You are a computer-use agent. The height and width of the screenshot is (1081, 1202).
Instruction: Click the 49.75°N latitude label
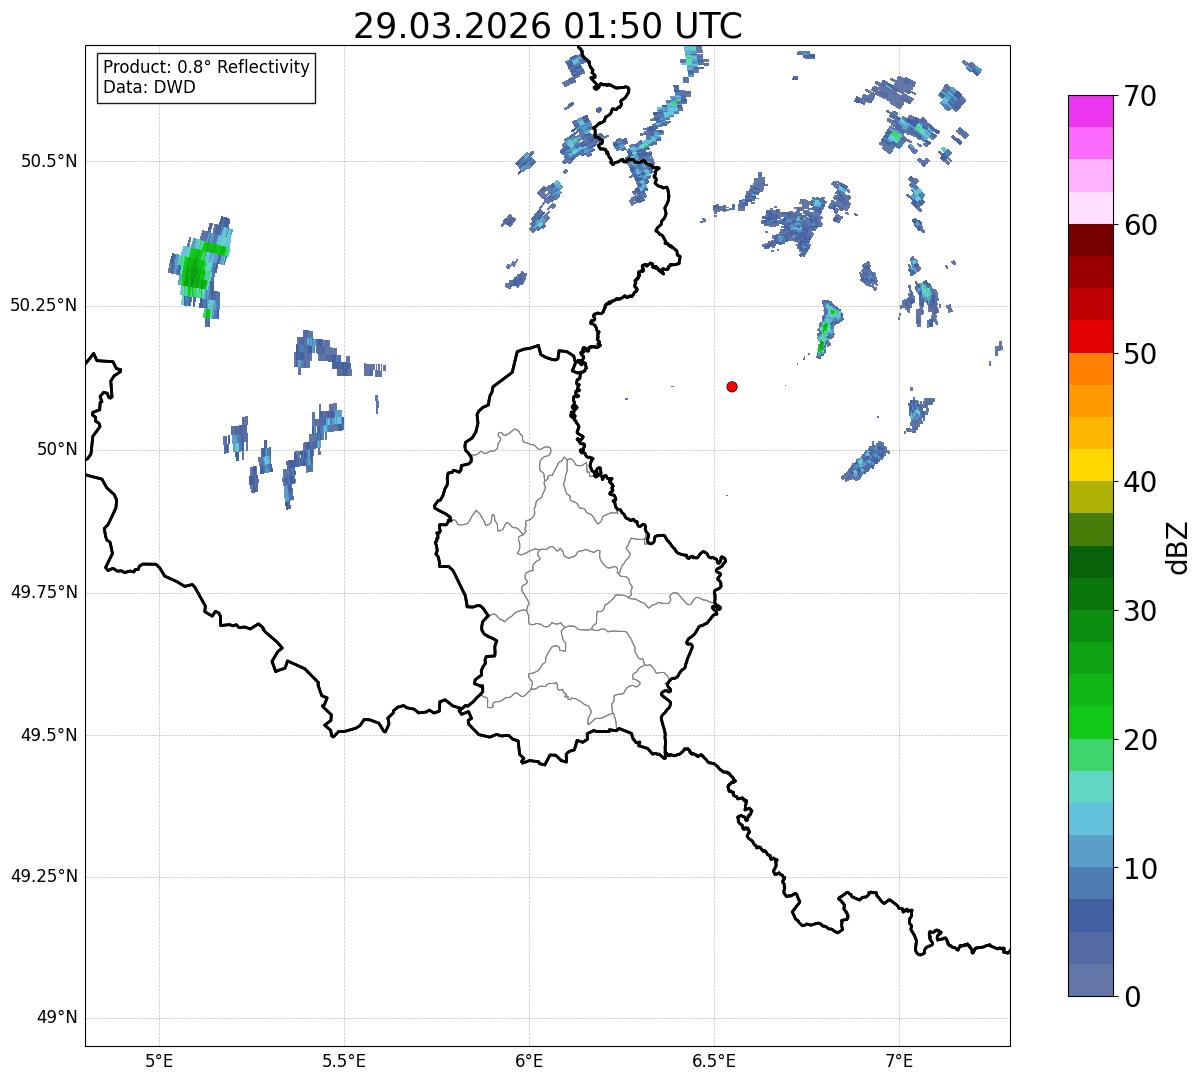[44, 592]
